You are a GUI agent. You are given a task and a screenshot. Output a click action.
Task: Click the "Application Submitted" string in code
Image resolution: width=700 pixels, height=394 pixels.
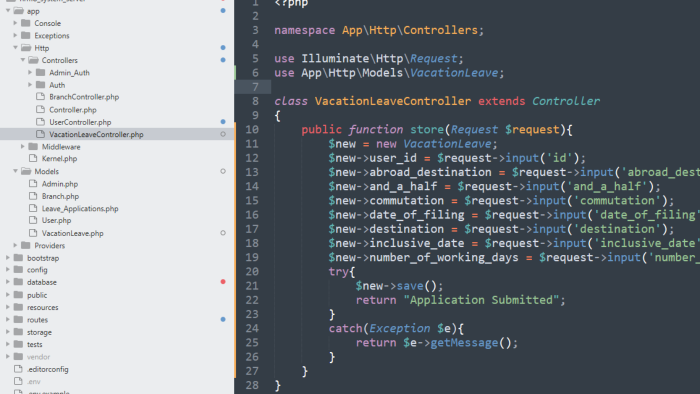point(481,300)
